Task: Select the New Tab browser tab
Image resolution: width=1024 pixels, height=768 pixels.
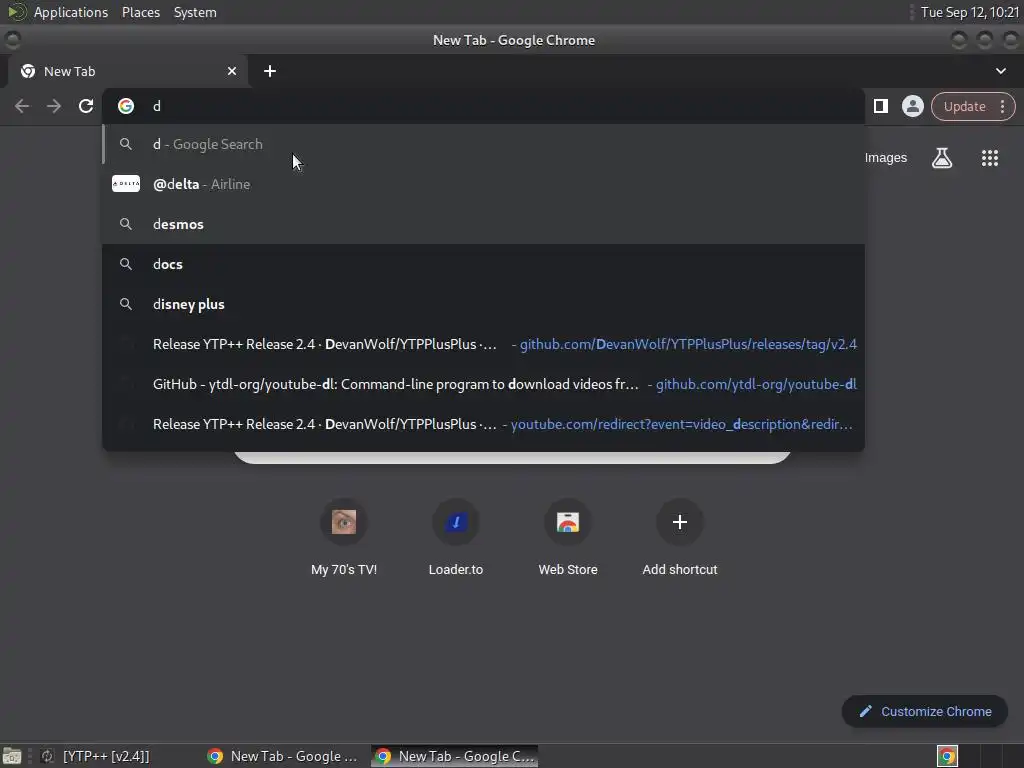Action: coord(127,71)
